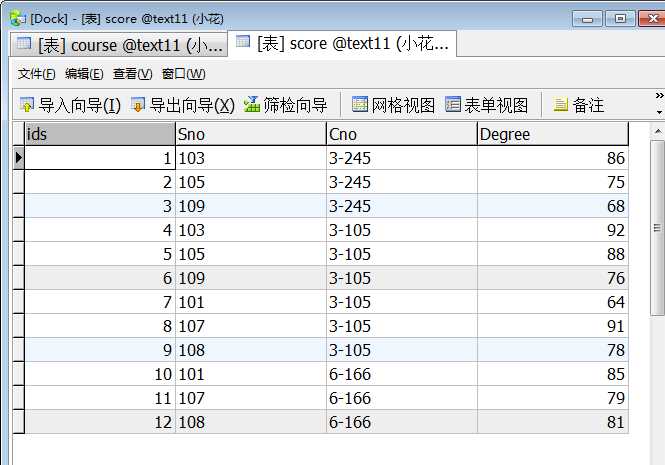Click Sno cell 108 in row ids 12

[x=251, y=422]
